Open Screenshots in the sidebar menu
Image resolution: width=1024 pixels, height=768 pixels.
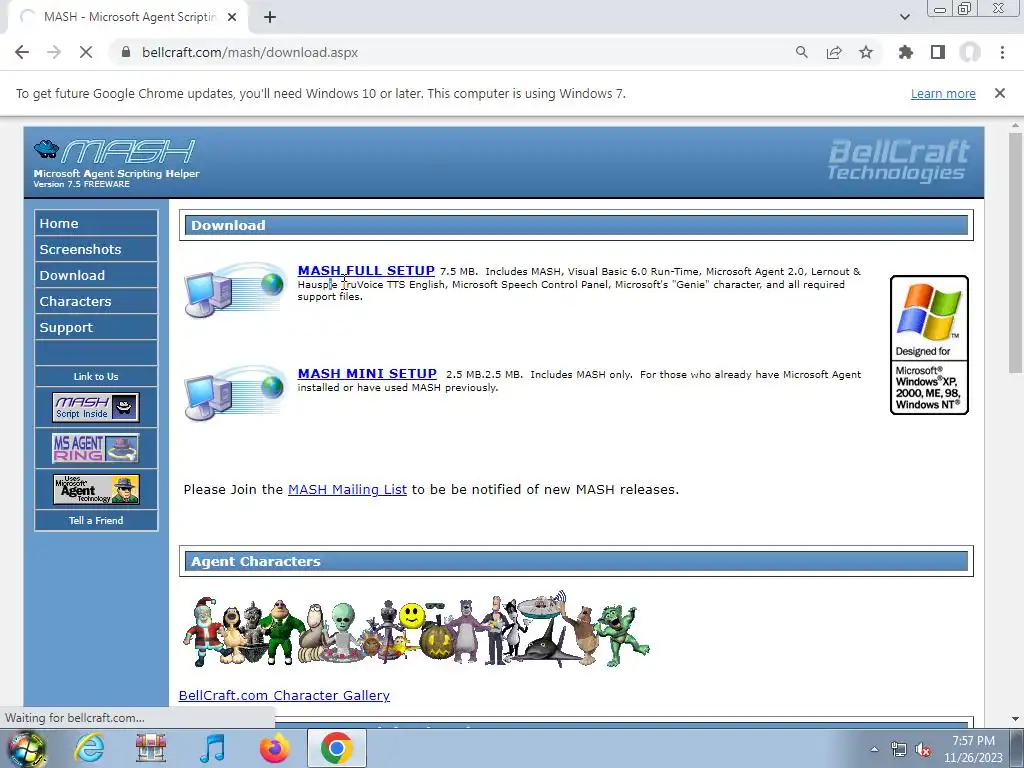pos(96,249)
